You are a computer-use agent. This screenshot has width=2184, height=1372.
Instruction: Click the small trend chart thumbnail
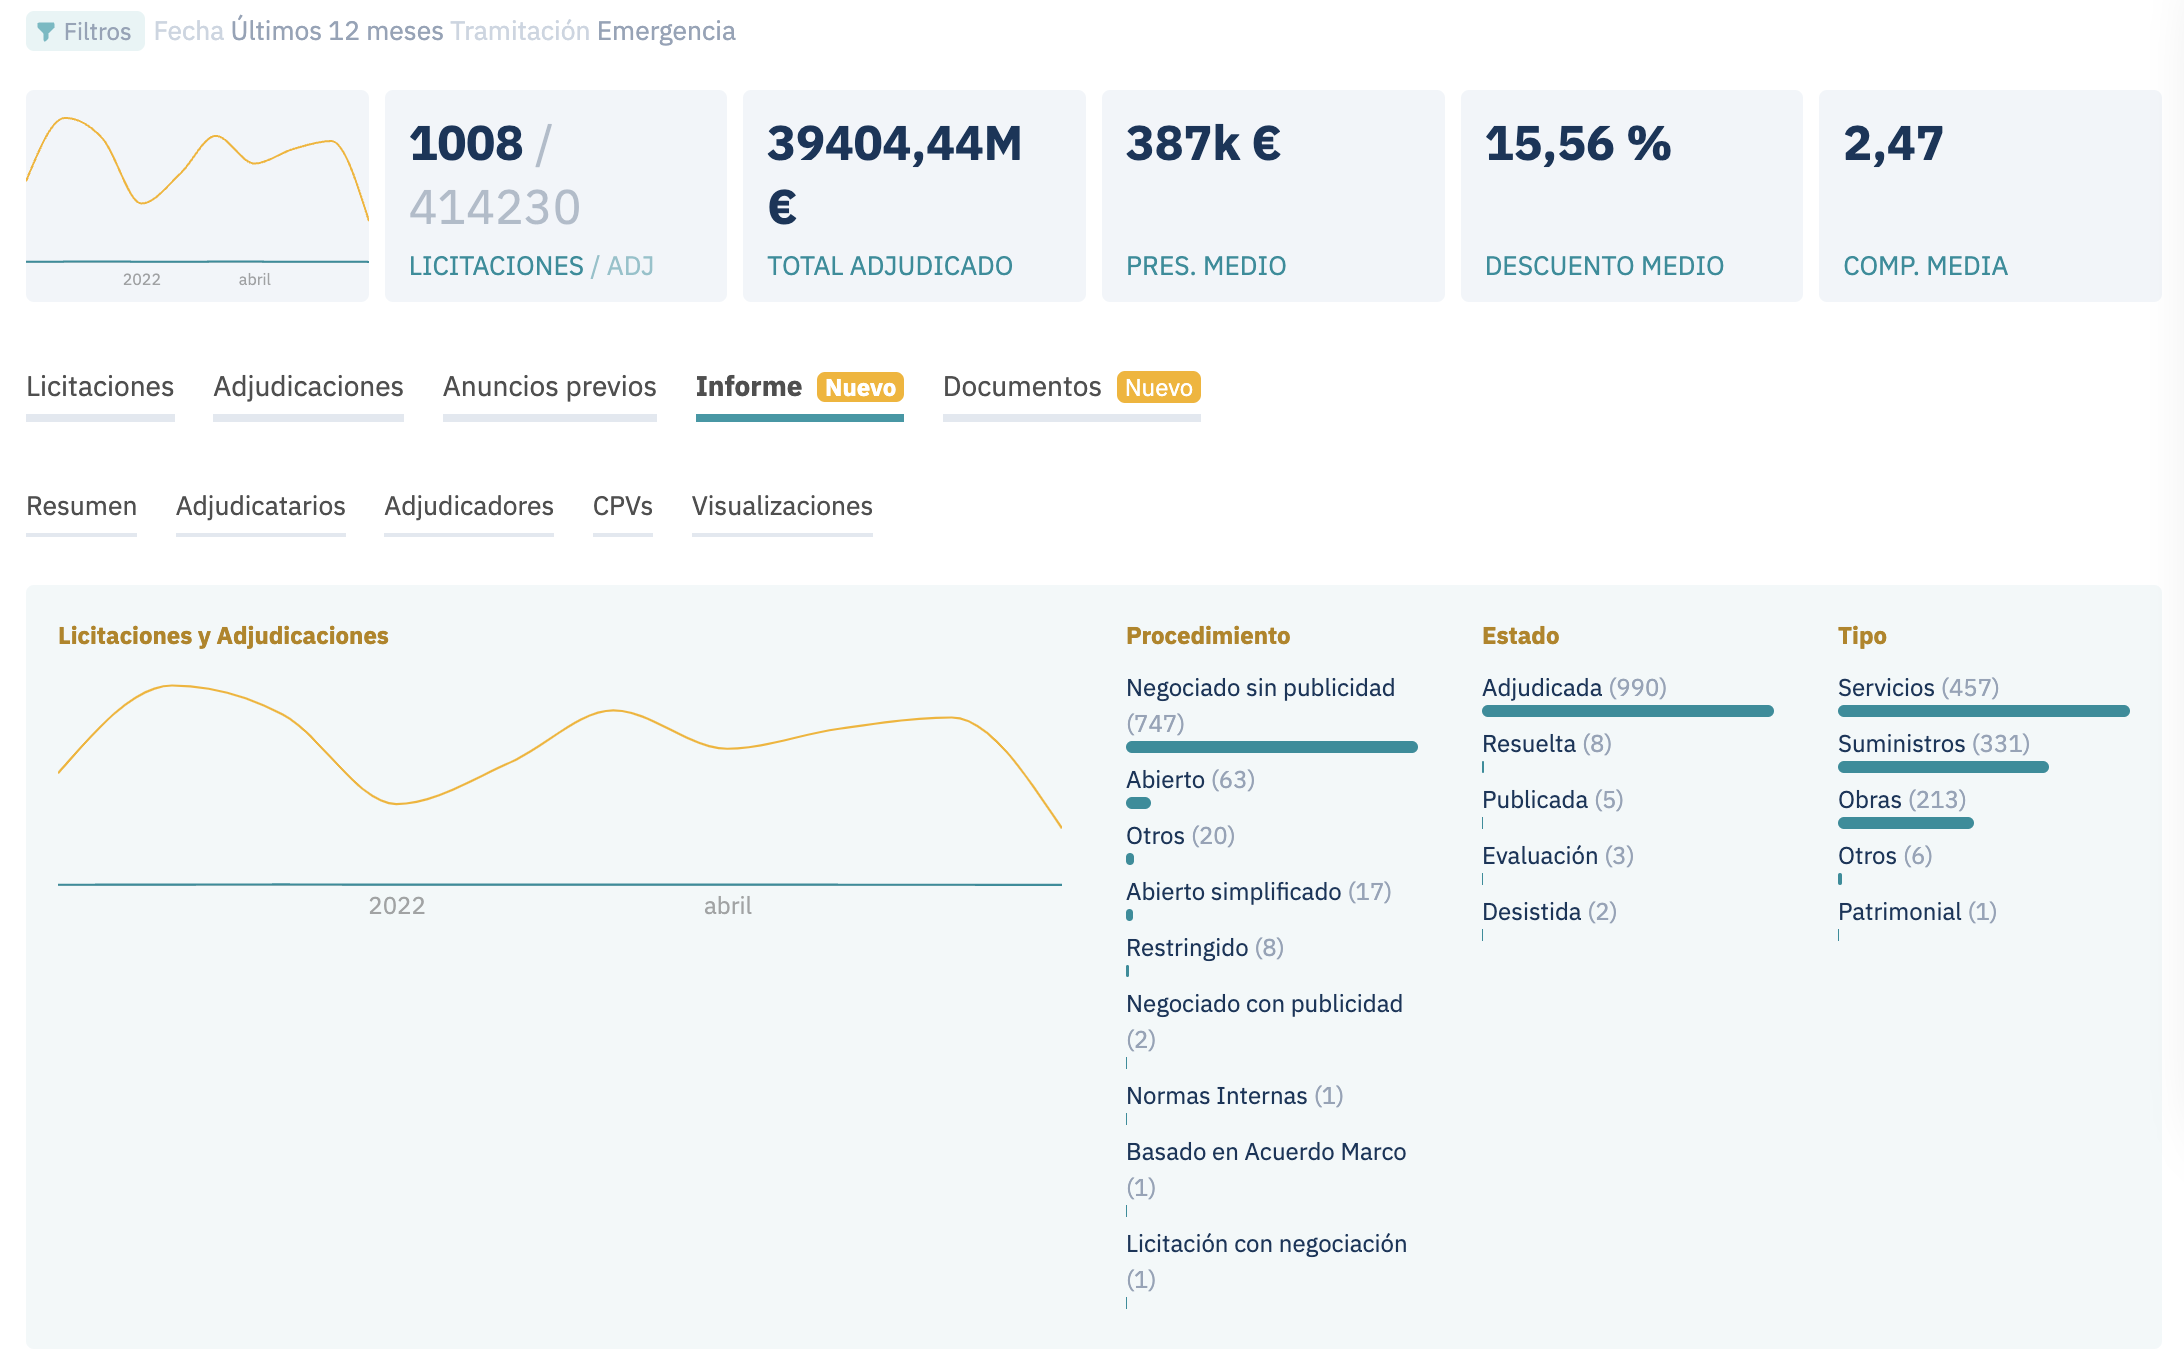click(x=197, y=196)
